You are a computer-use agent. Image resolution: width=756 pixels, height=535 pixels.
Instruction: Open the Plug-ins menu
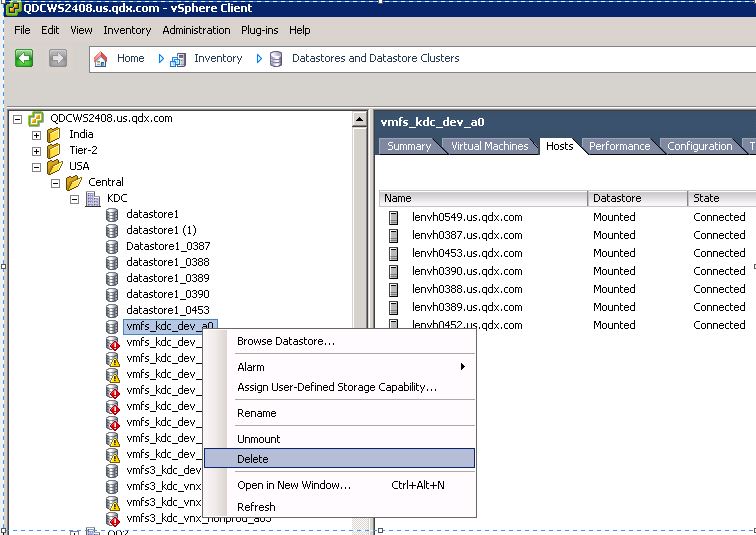click(259, 30)
